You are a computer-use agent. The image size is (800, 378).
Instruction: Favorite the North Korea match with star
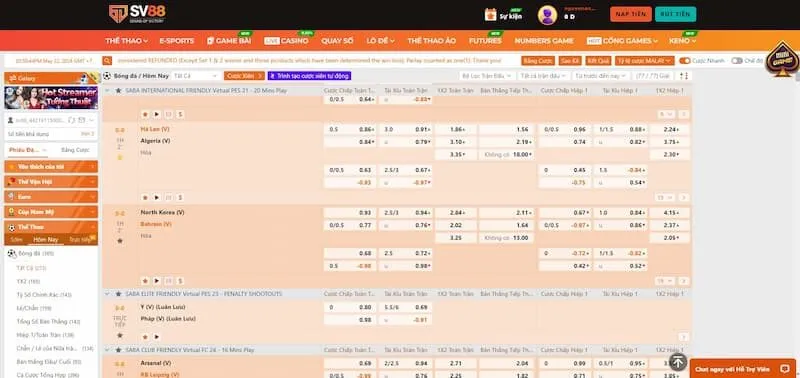click(x=120, y=240)
